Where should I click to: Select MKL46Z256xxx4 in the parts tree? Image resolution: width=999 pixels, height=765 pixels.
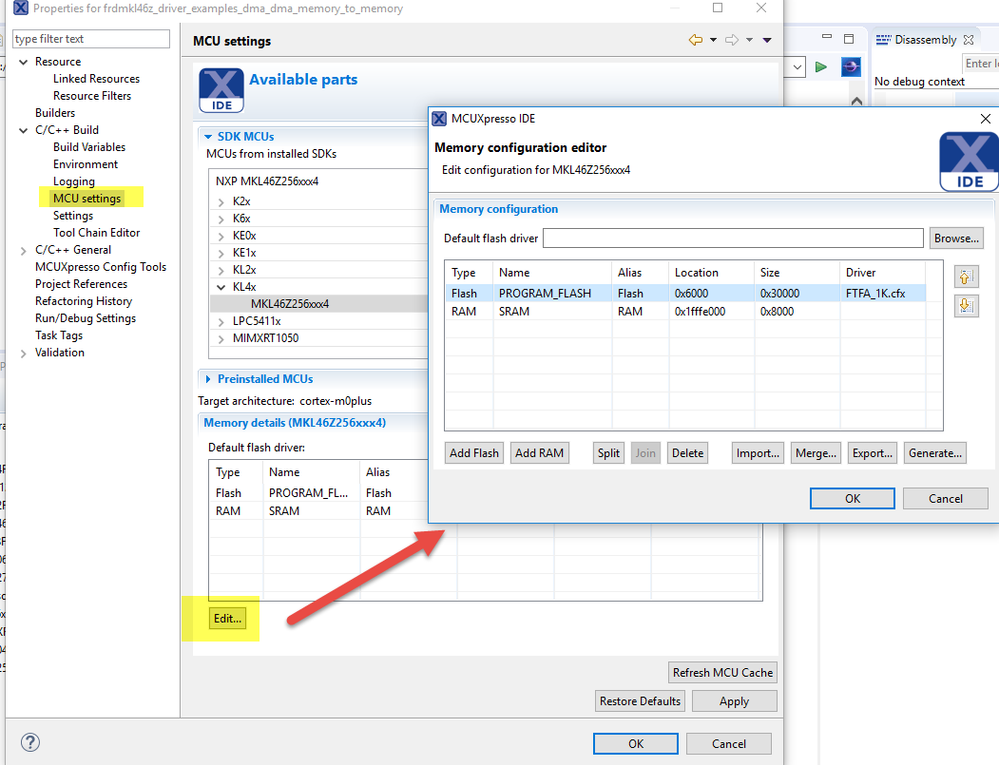(290, 304)
